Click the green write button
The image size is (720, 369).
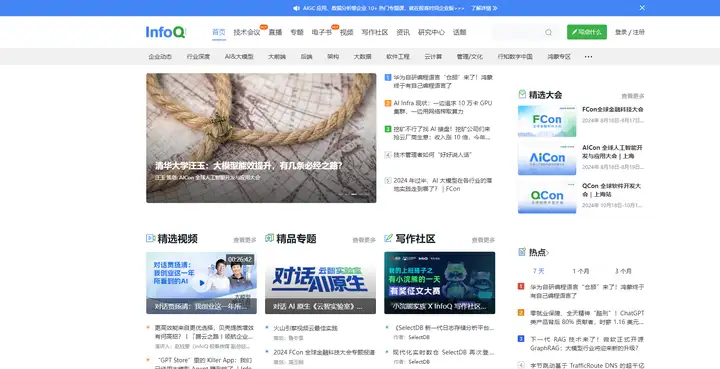click(x=587, y=32)
